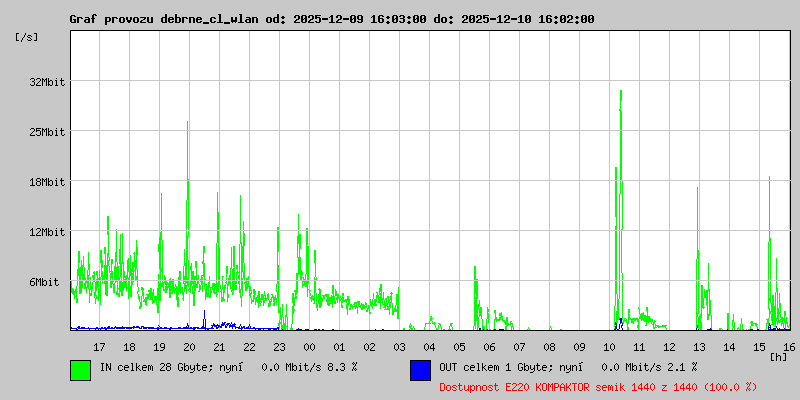The height and width of the screenshot is (400, 800).
Task: Click the blue OUT legend color swatch
Action: 420,370
